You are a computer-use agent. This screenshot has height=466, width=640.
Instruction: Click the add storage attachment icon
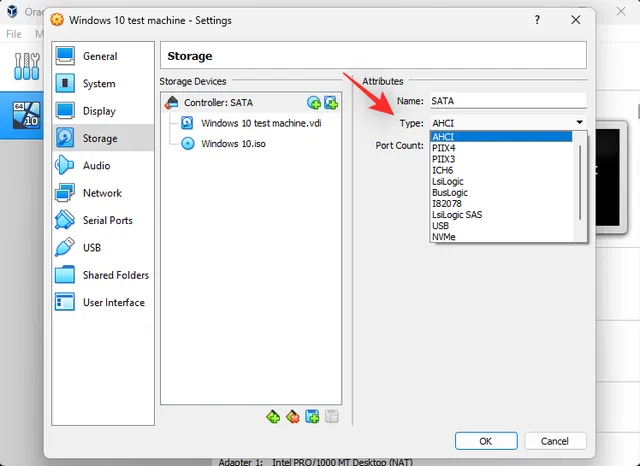tap(312, 417)
